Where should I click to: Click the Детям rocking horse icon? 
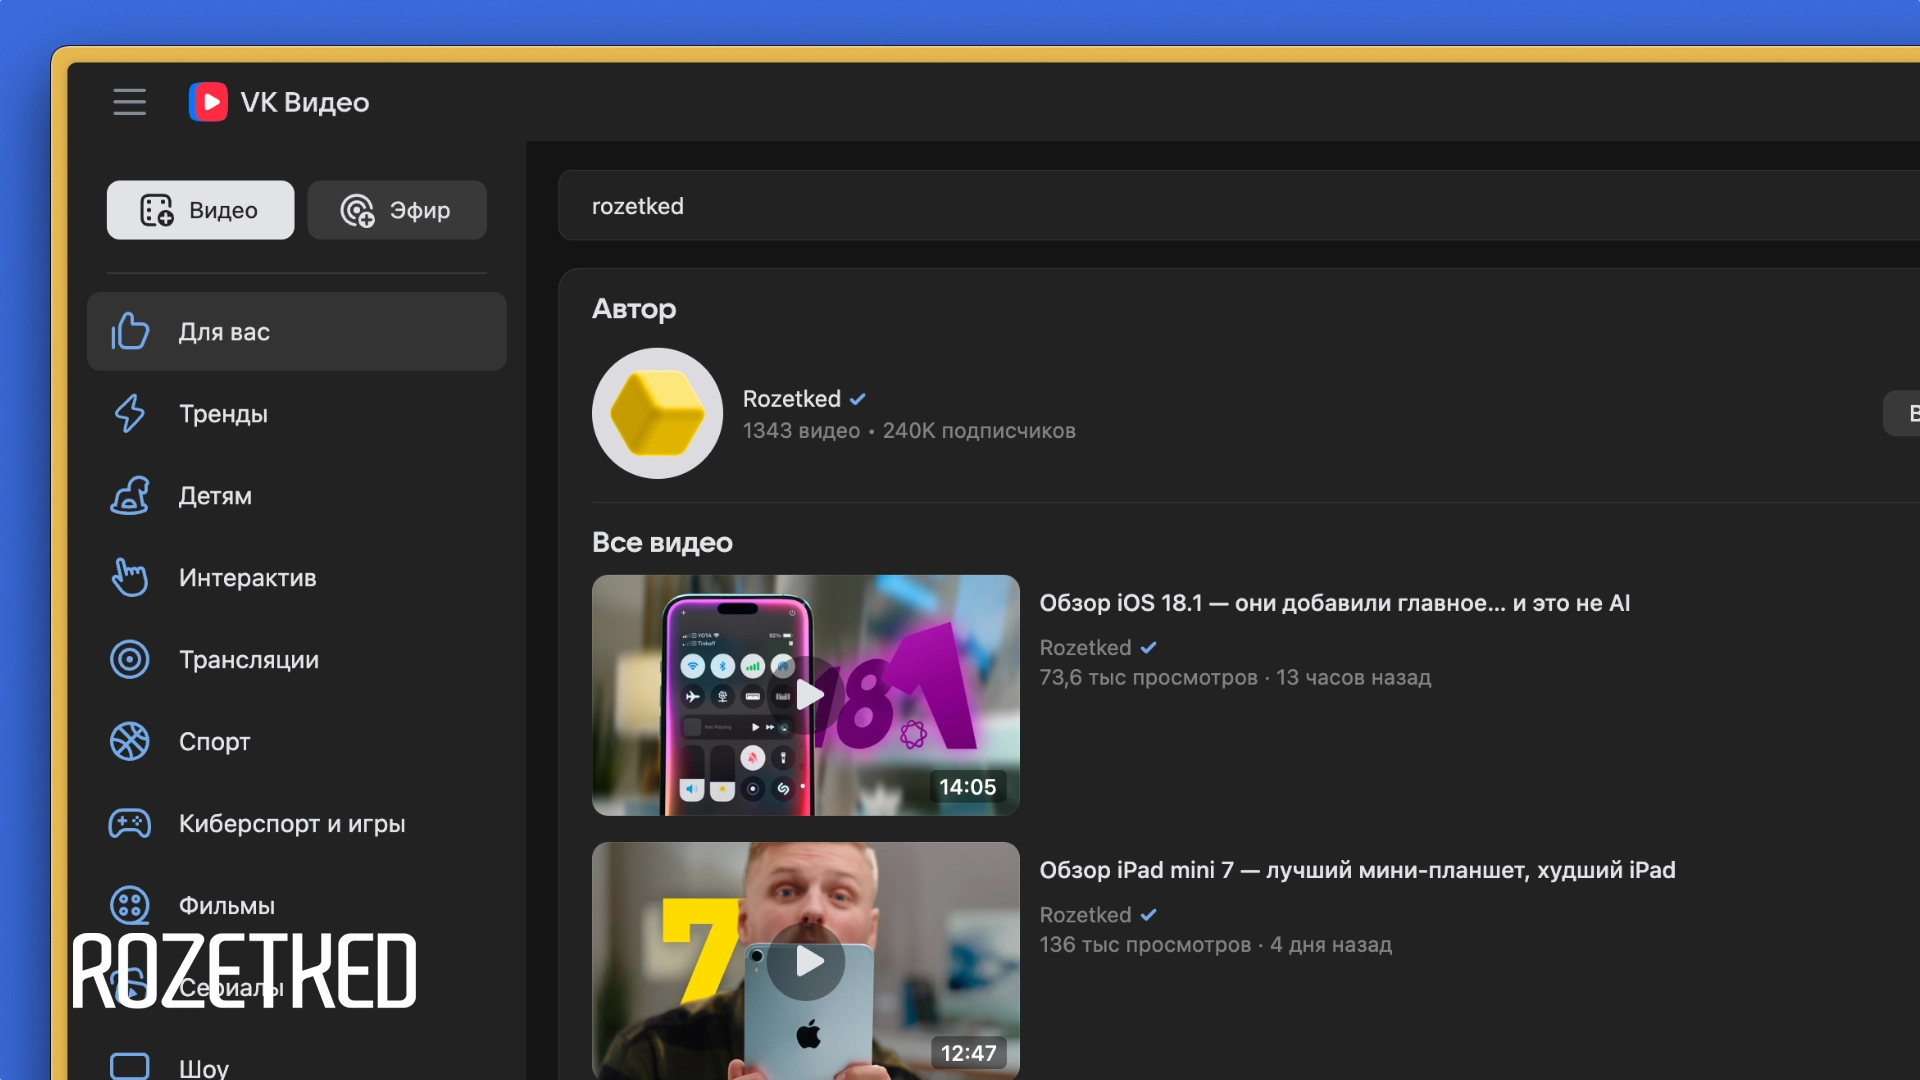click(x=130, y=495)
